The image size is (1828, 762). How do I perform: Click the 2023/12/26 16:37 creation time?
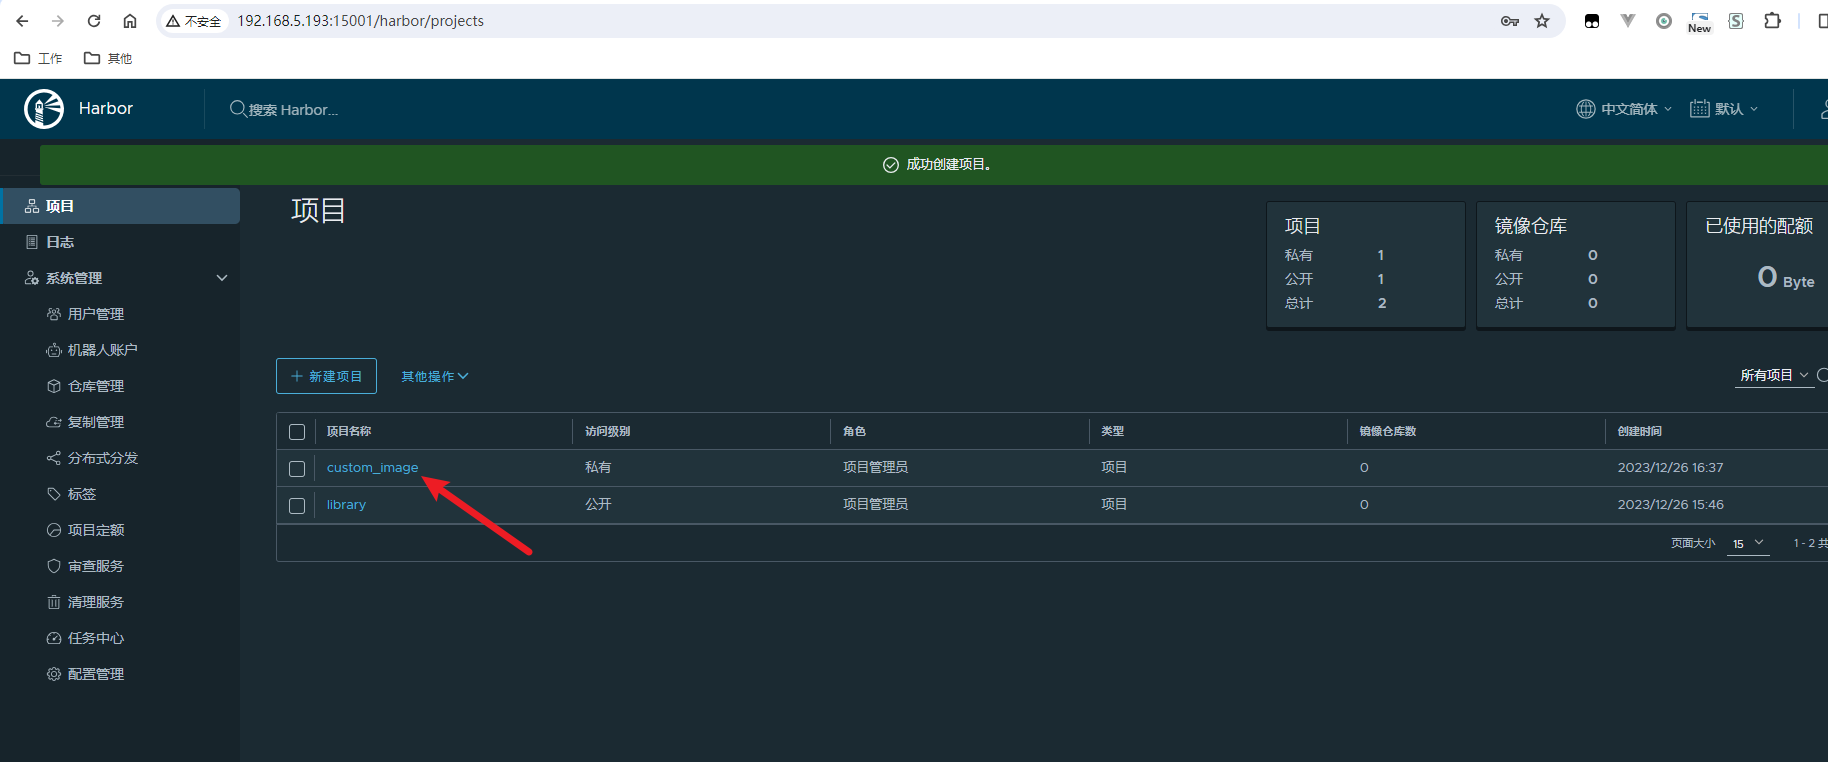pos(1671,467)
